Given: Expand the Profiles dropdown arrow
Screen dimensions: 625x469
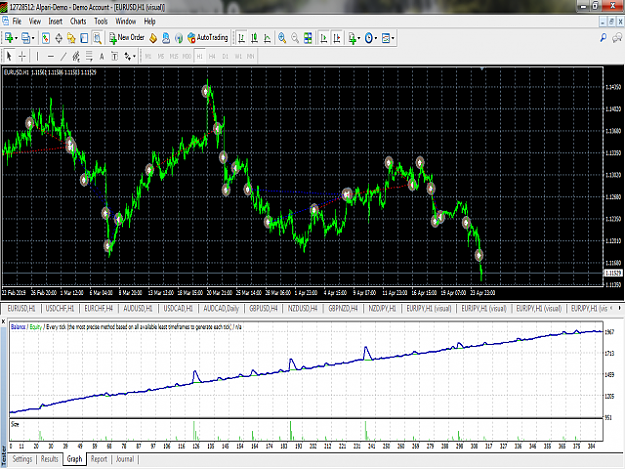Looking at the screenshot, I should [33, 38].
